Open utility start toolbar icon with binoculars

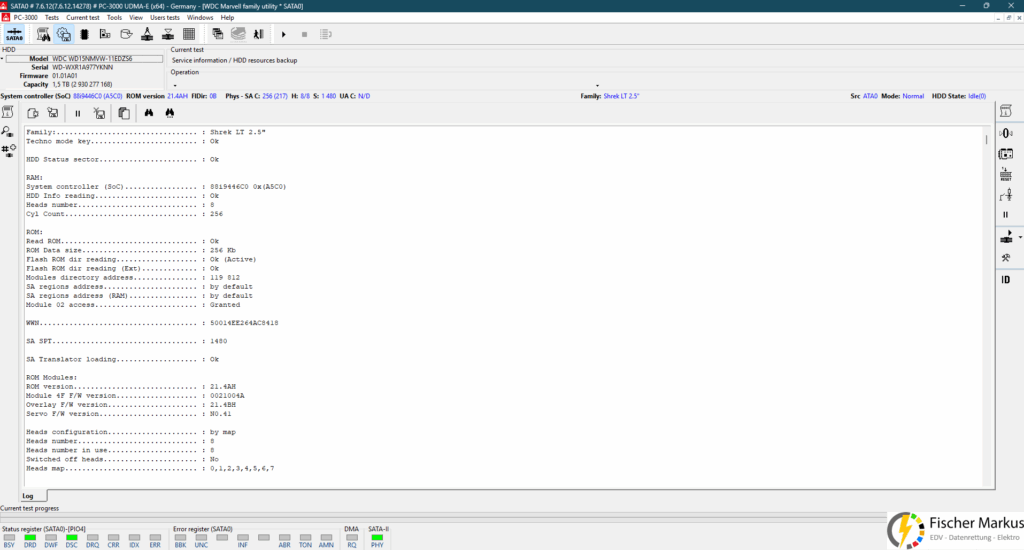43,35
